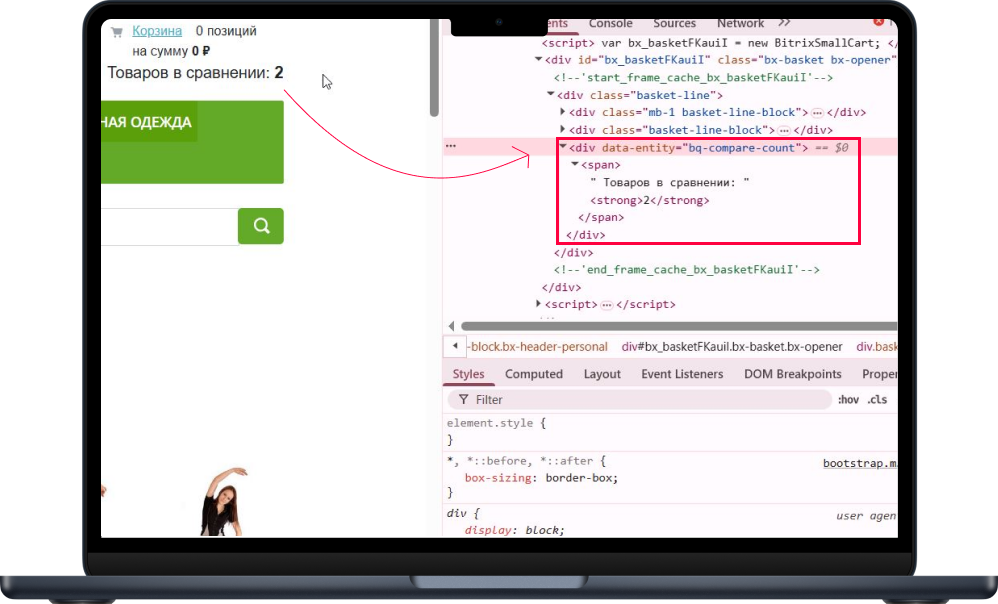Open bootstrap stylesheet source link
Viewport: 998px width, 604px height.
click(x=859, y=463)
